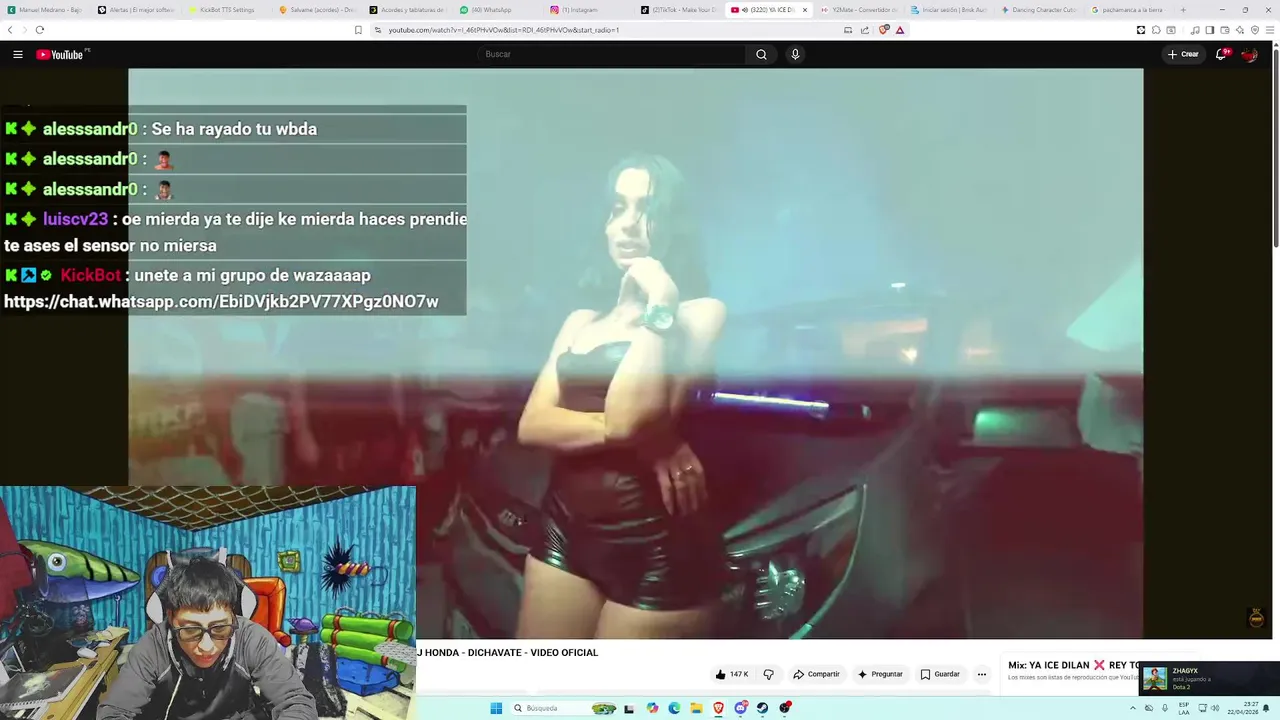Show hidden system tray icons

(1133, 708)
